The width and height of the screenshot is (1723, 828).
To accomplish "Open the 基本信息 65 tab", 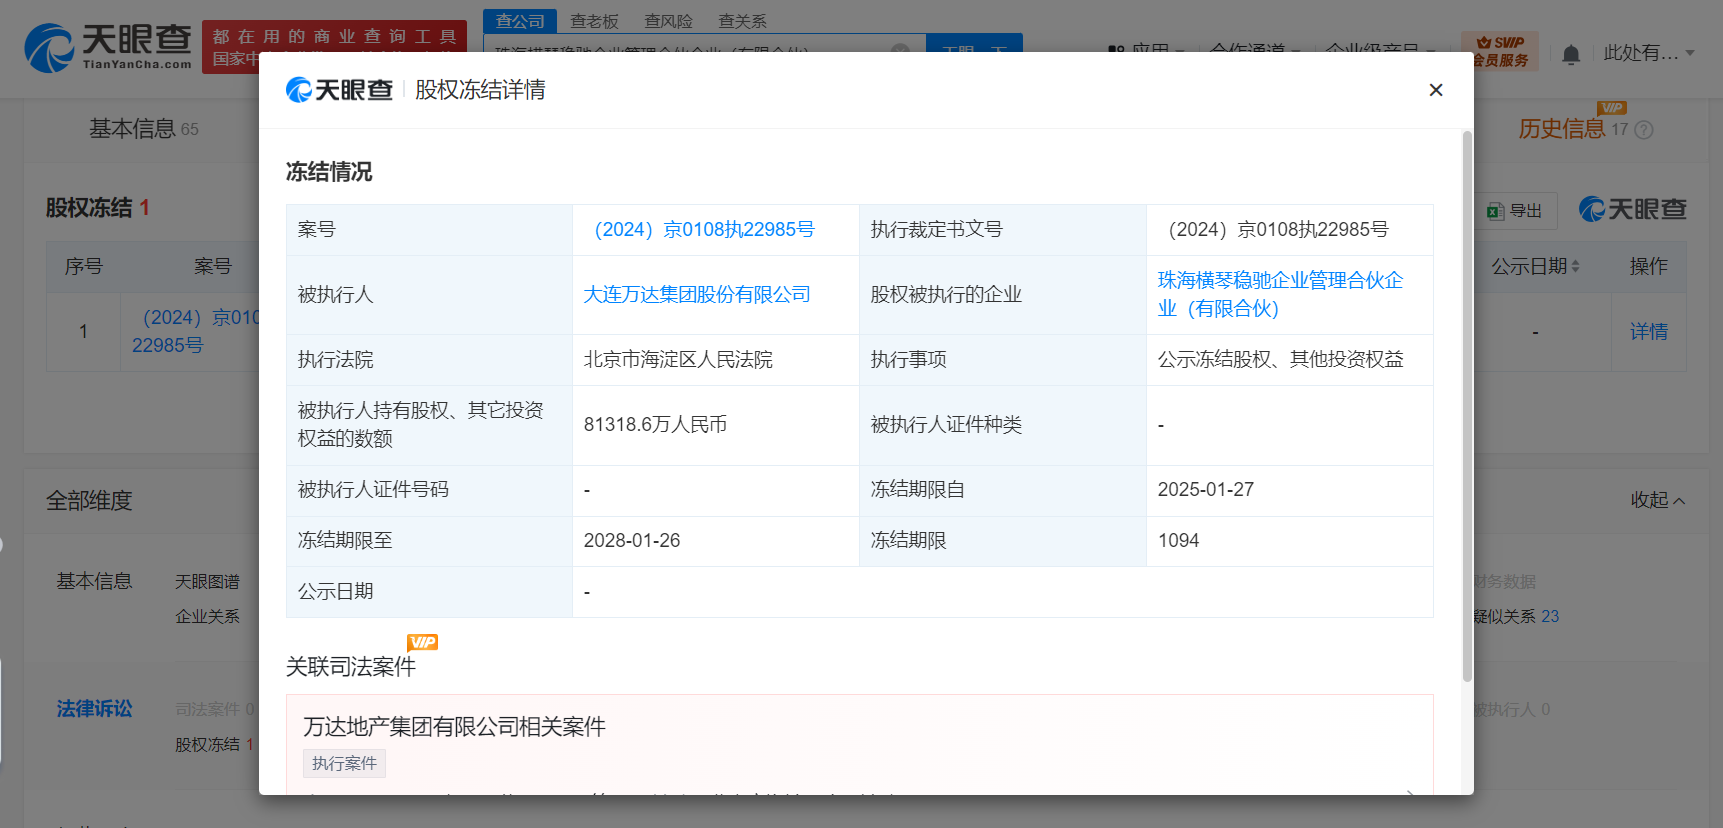I will [144, 129].
